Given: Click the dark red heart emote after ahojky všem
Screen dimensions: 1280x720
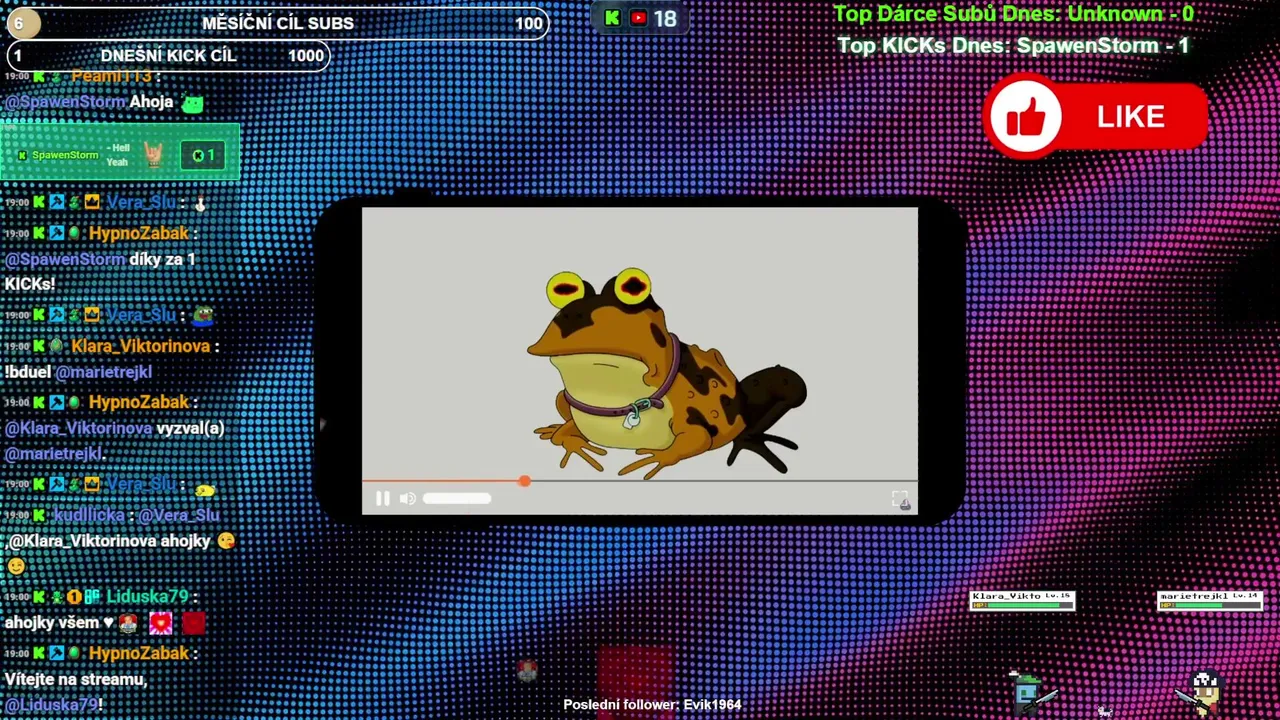Looking at the screenshot, I should click(x=193, y=624).
